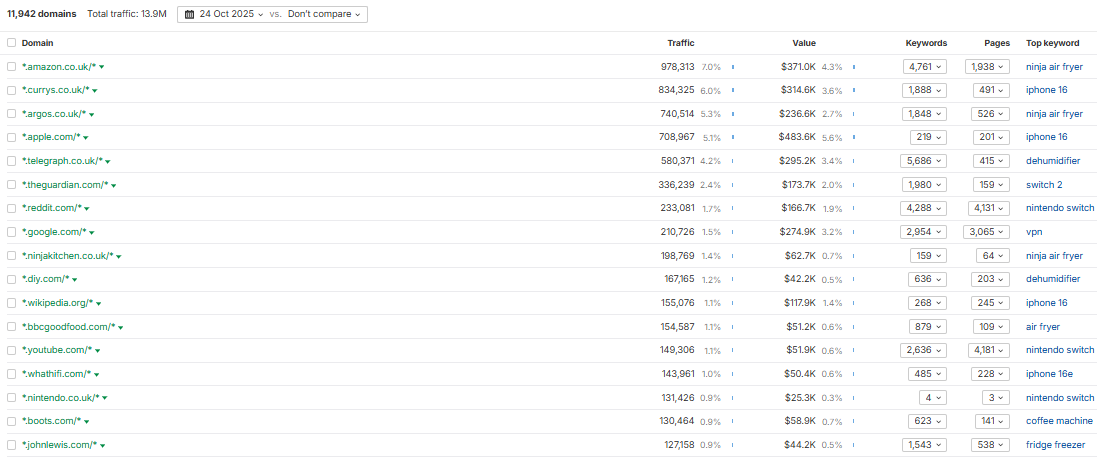Sort the table by the Traffic column
The image size is (1097, 457).
pos(680,43)
